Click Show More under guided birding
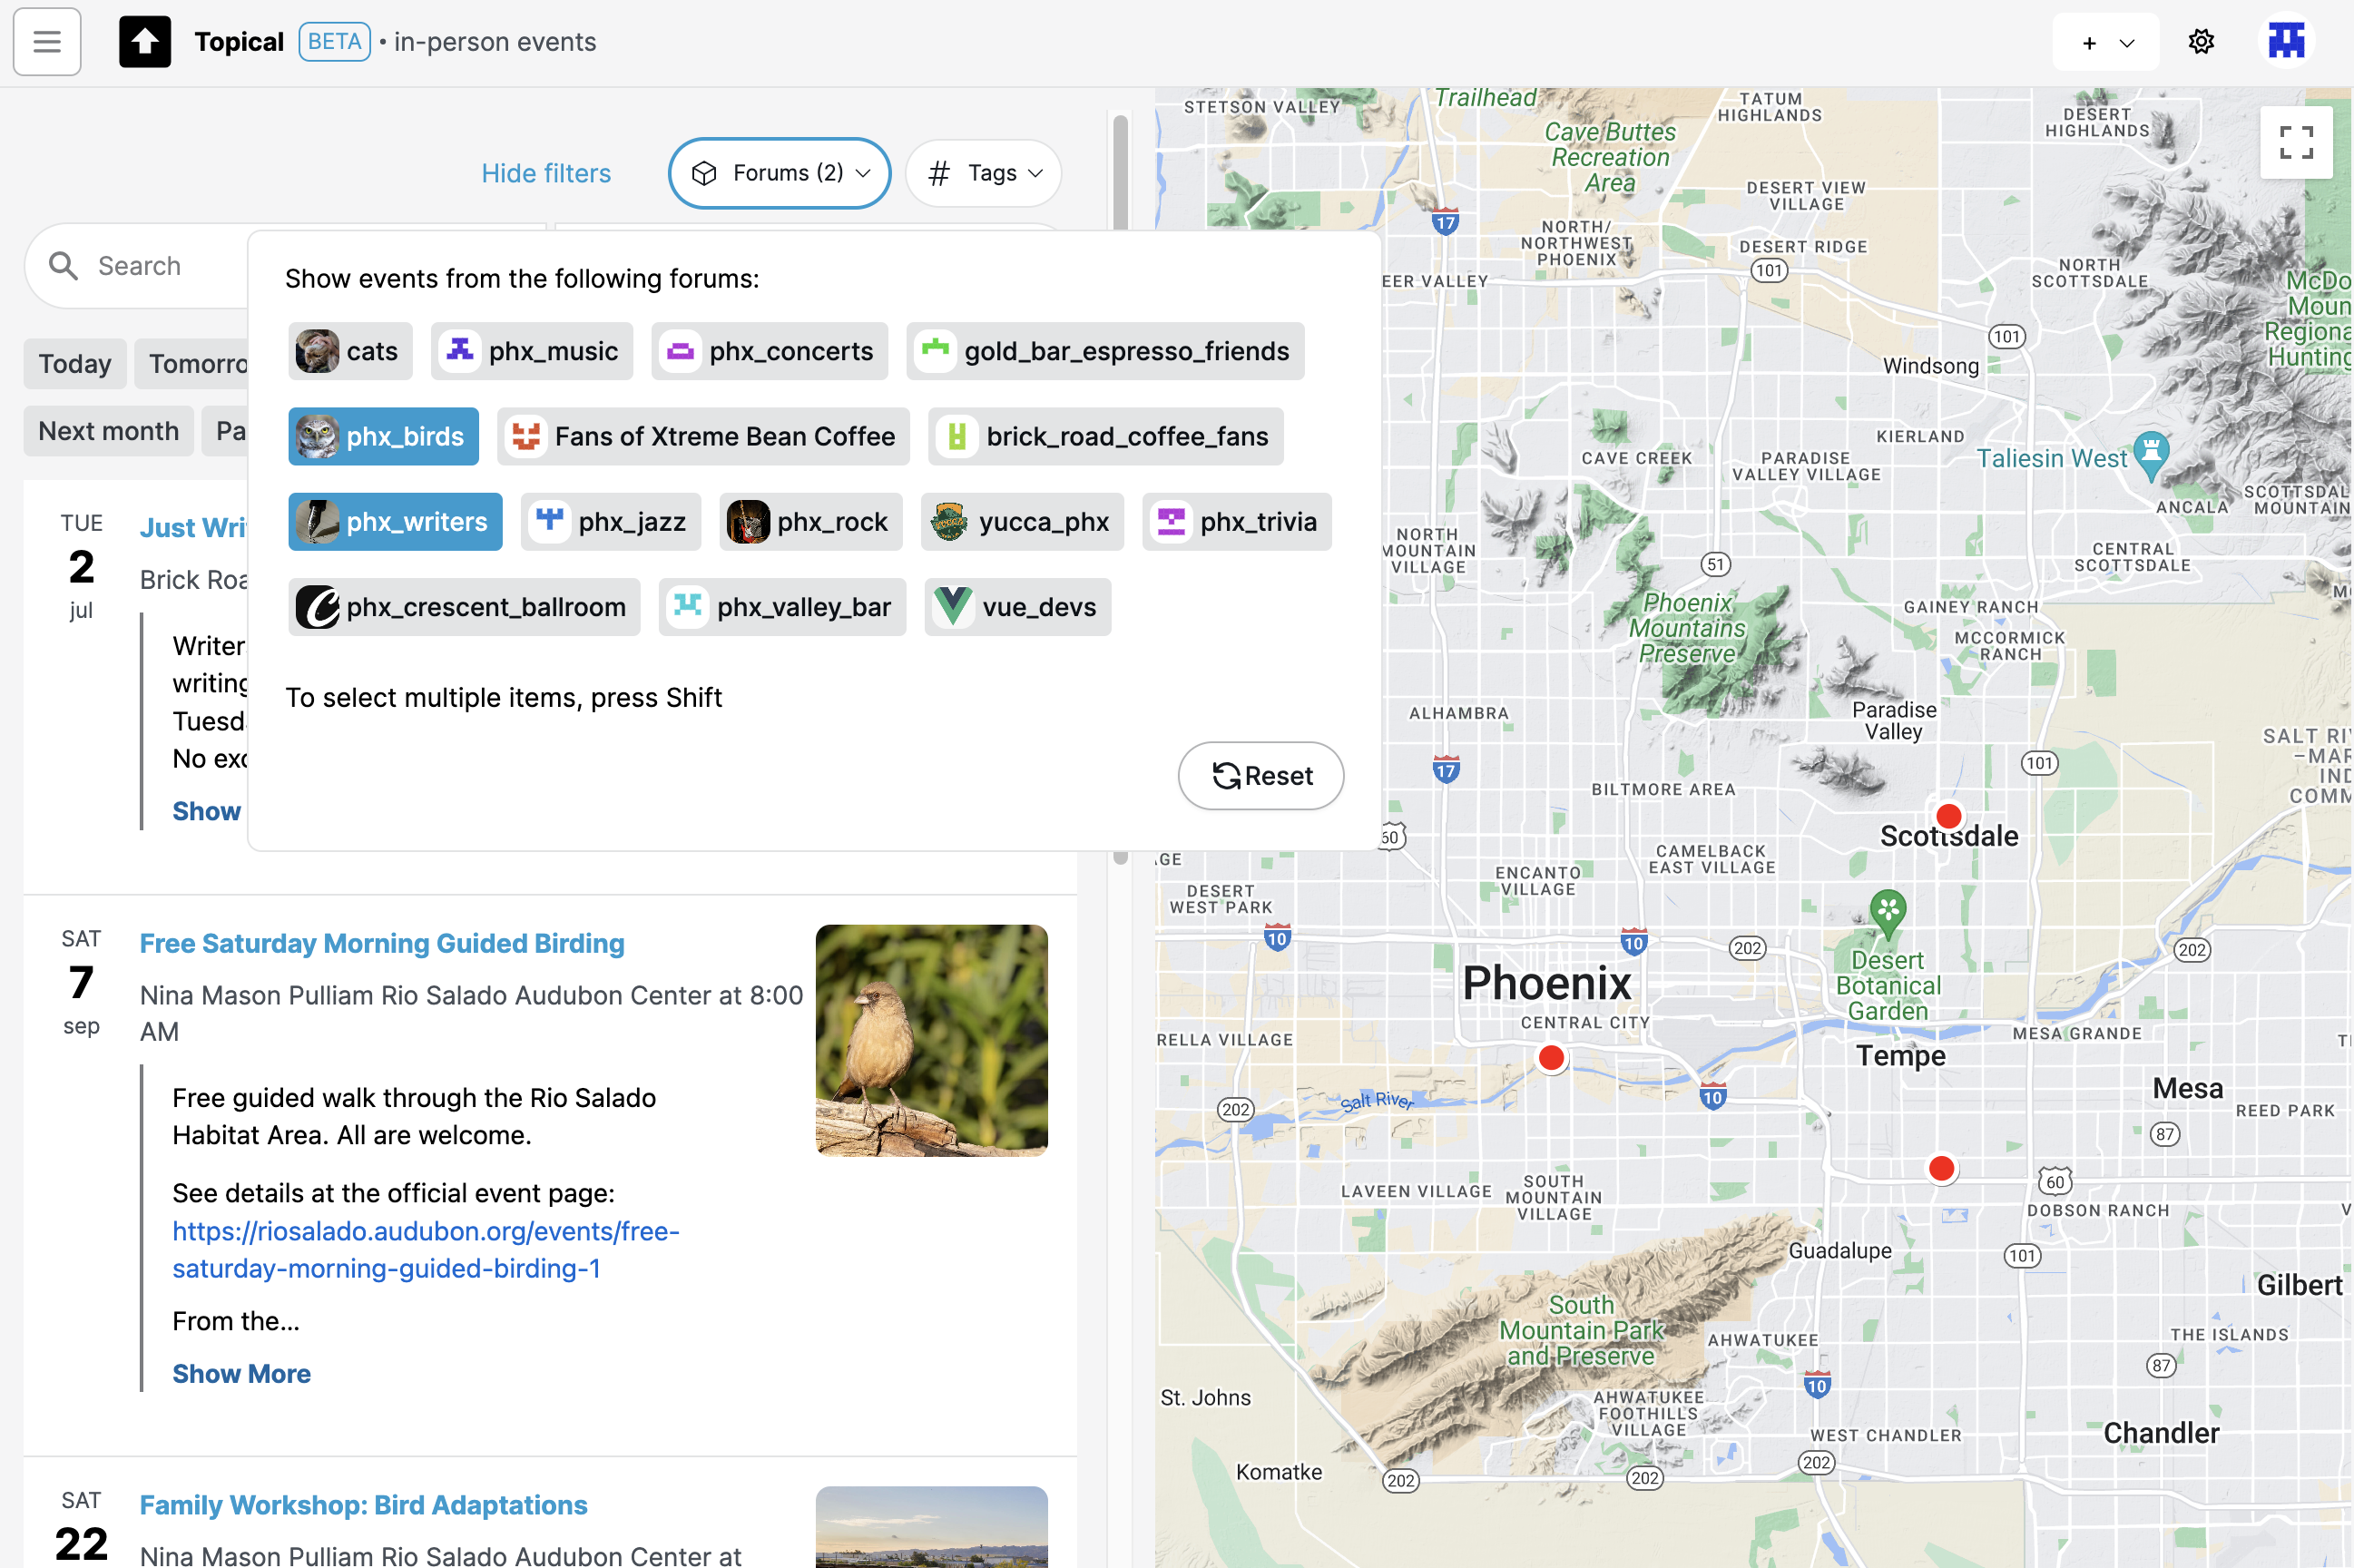 (241, 1374)
